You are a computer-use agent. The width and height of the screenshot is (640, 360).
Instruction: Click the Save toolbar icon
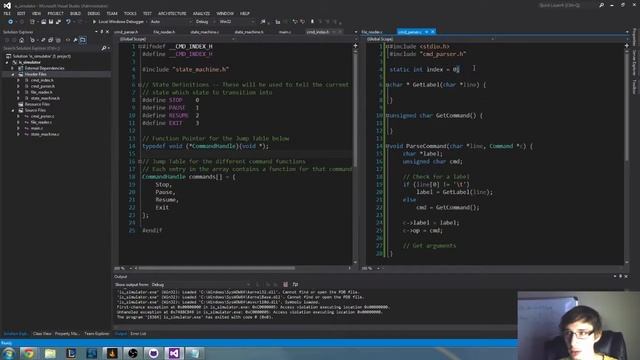click(x=51, y=22)
